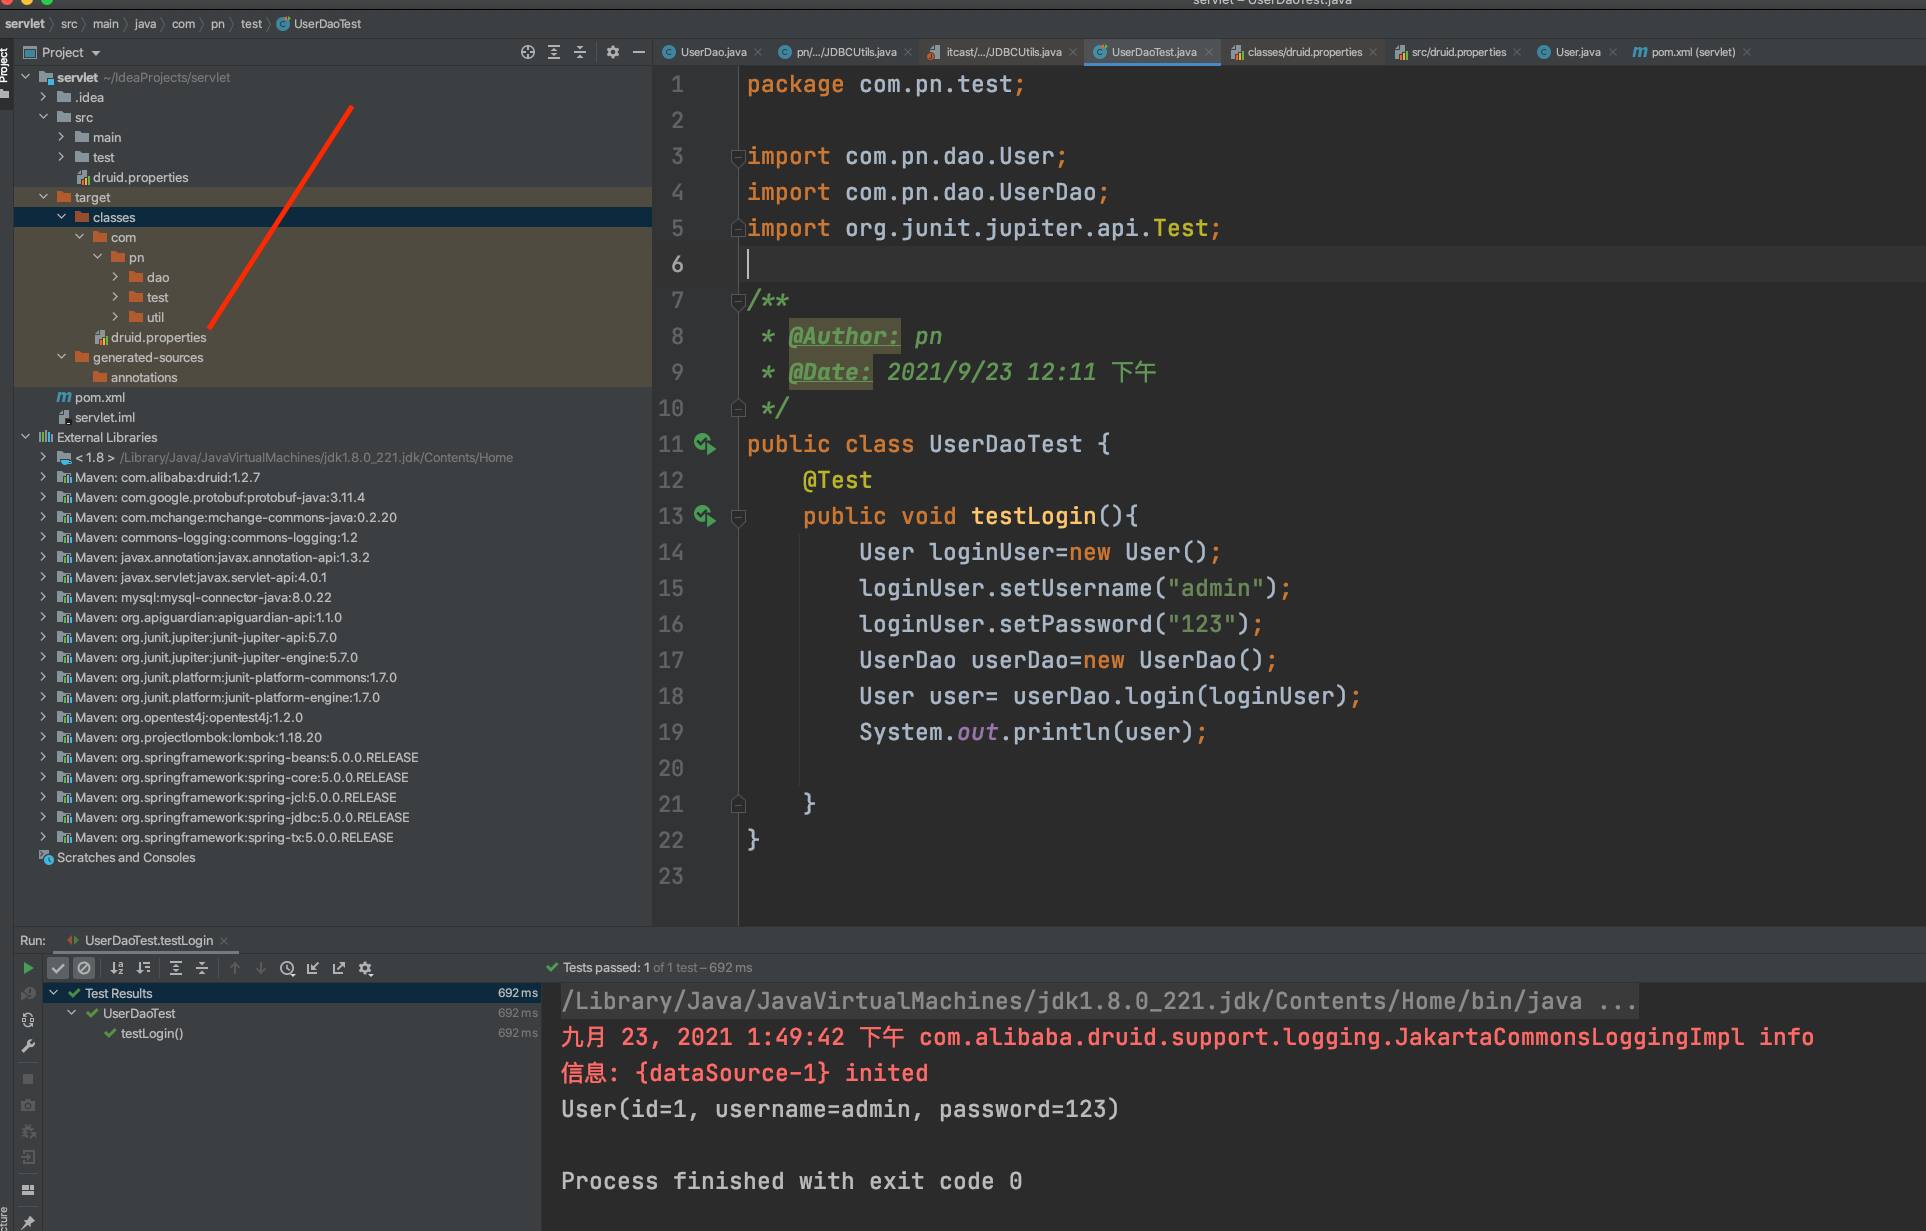
Task: Click Collapse All in the Project toolbar
Action: click(580, 52)
